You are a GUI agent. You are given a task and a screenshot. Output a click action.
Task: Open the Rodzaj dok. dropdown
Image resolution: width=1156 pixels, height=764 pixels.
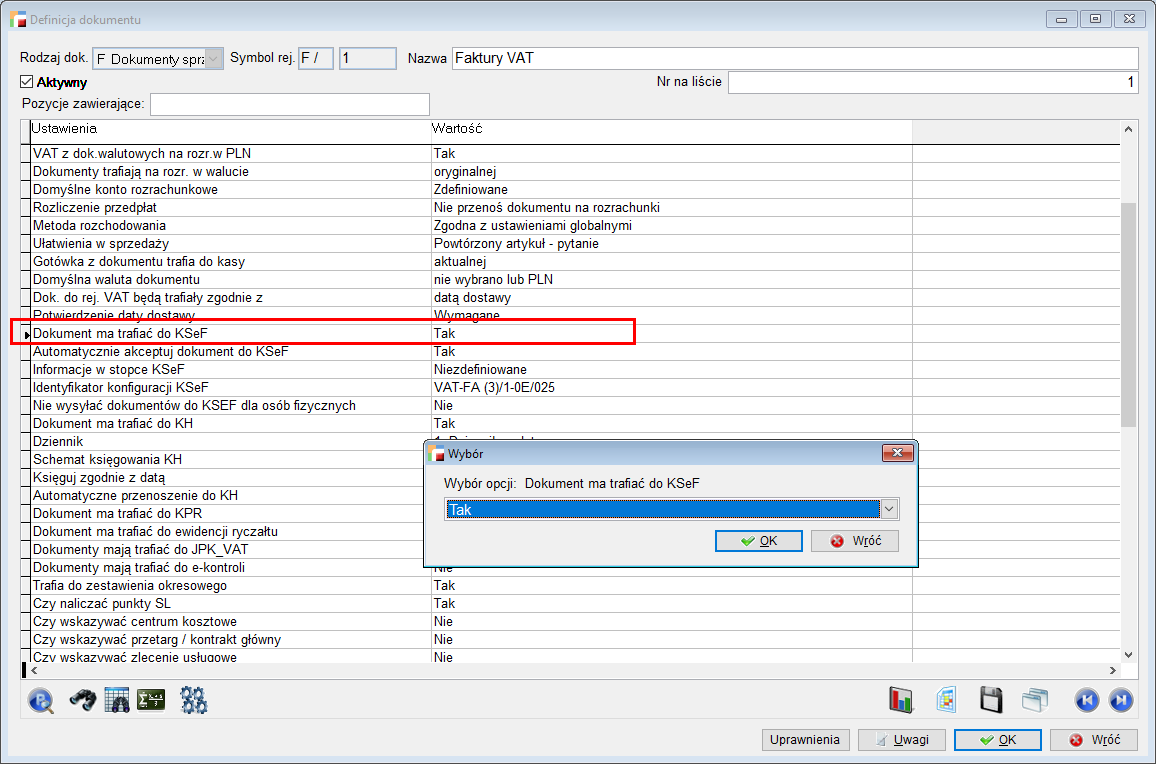coord(213,59)
